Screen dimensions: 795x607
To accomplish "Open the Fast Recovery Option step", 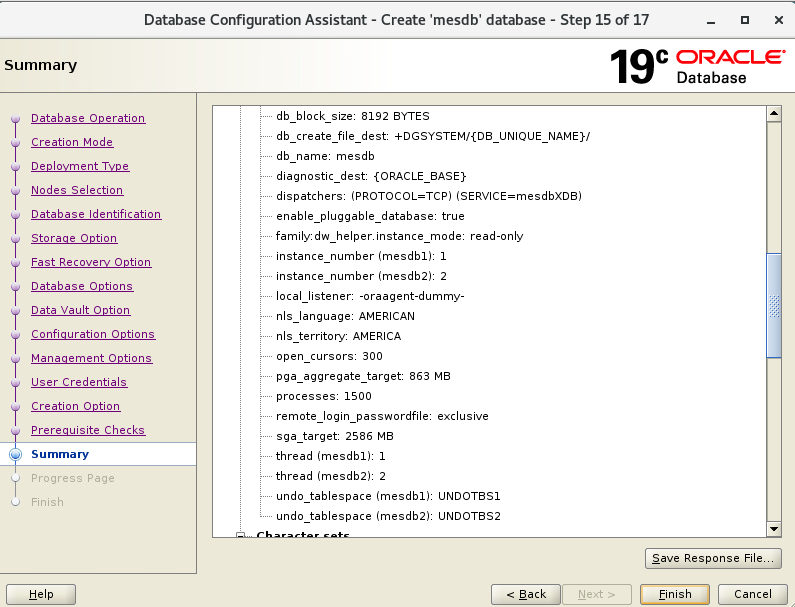I will pos(91,262).
